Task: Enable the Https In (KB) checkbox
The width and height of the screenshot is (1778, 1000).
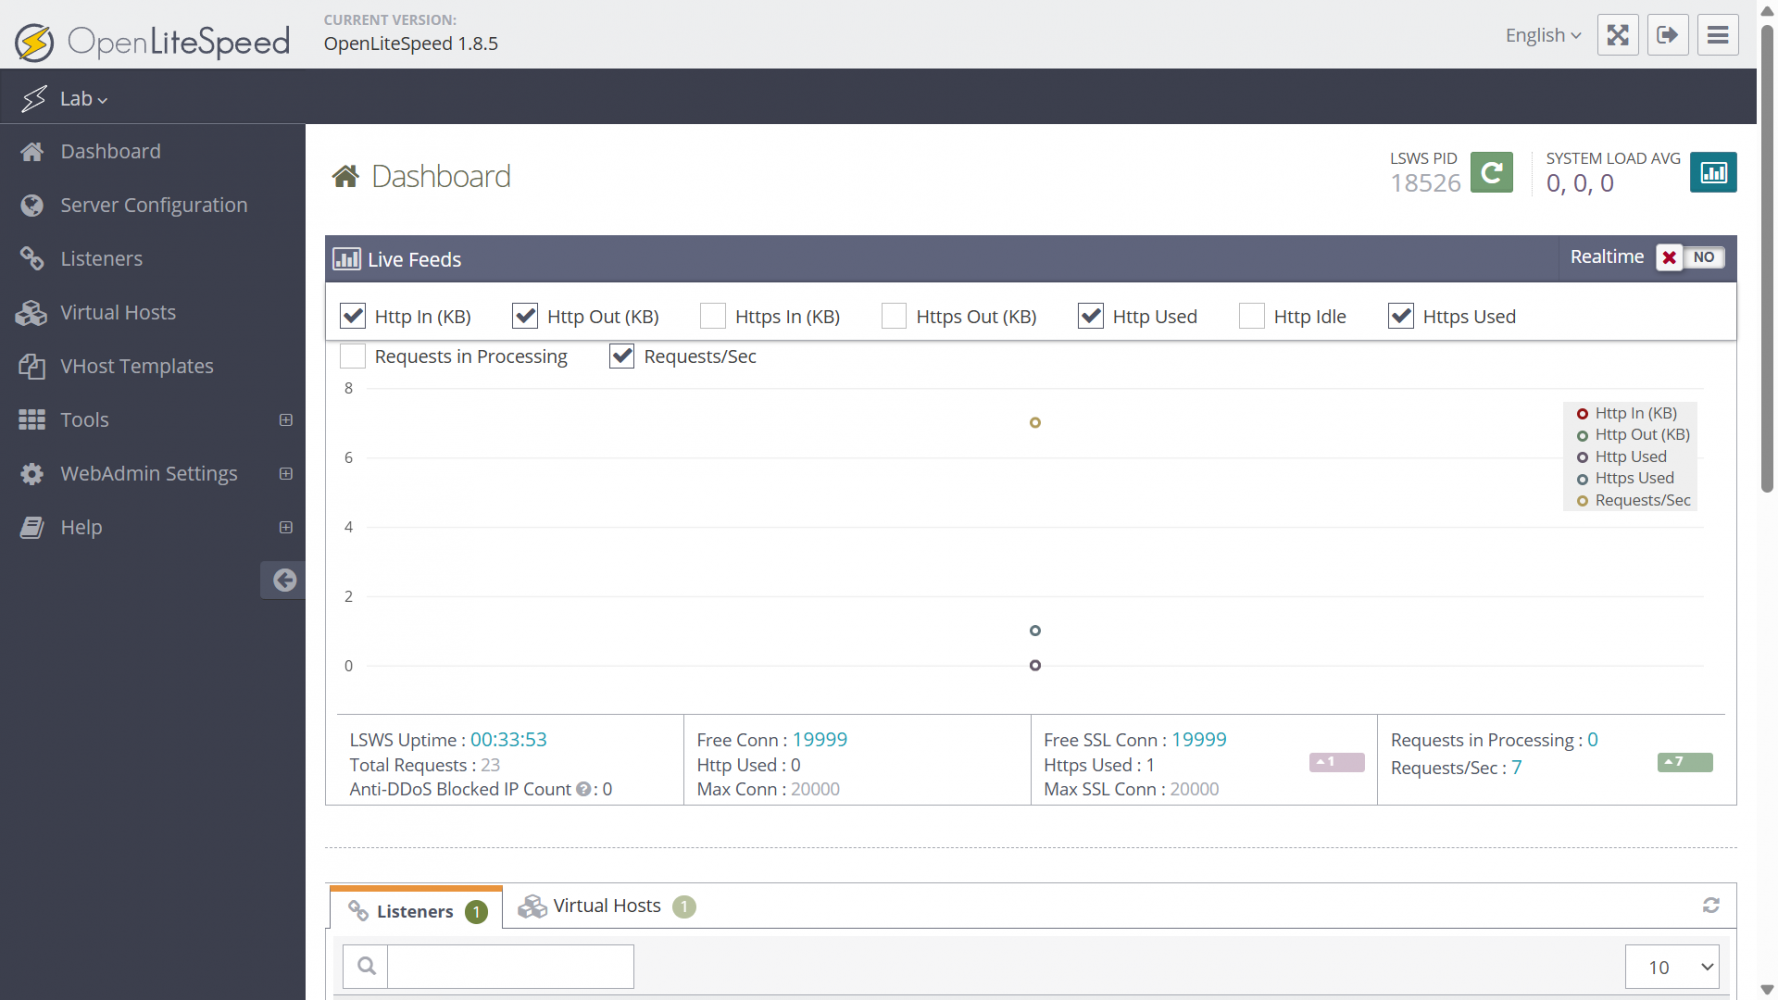Action: [x=713, y=316]
